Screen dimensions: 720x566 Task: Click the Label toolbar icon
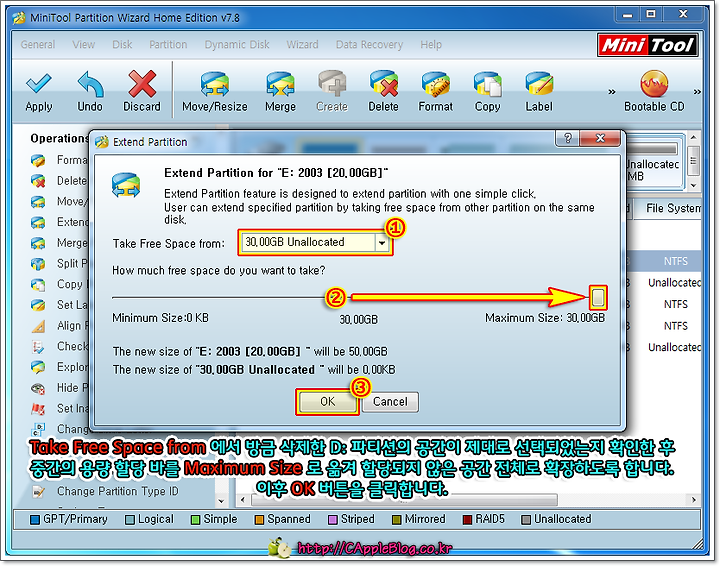click(539, 84)
